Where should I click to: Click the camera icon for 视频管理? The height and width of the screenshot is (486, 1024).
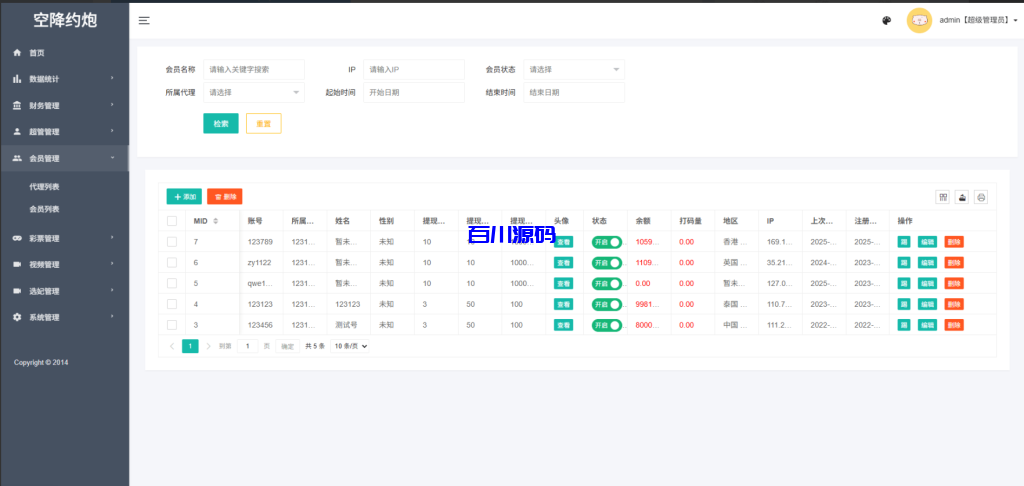tap(18, 265)
